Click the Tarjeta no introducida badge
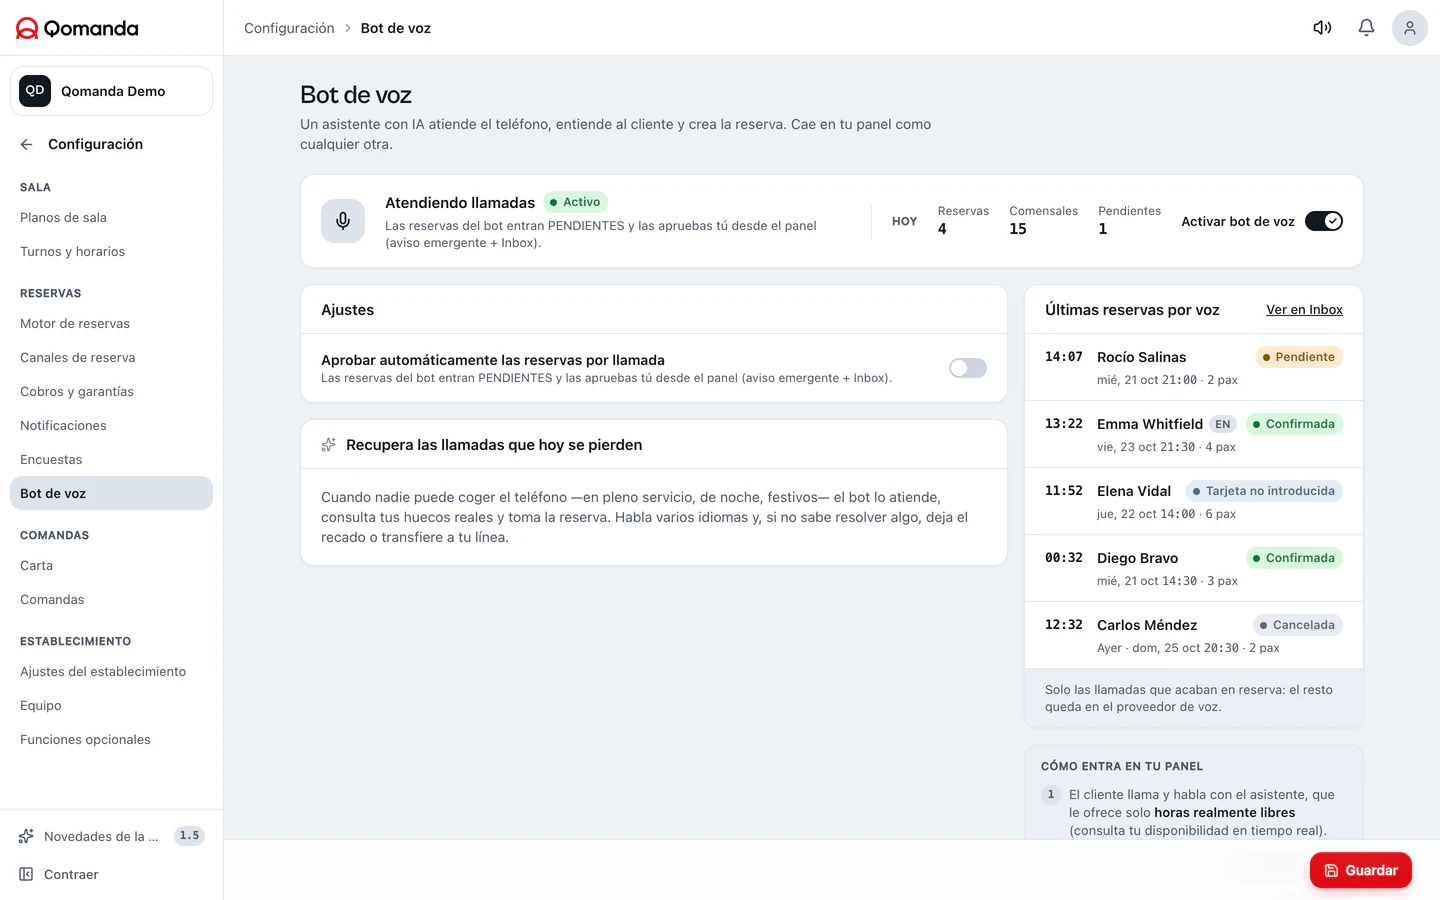Screen dimensions: 1440x900 1264,491
